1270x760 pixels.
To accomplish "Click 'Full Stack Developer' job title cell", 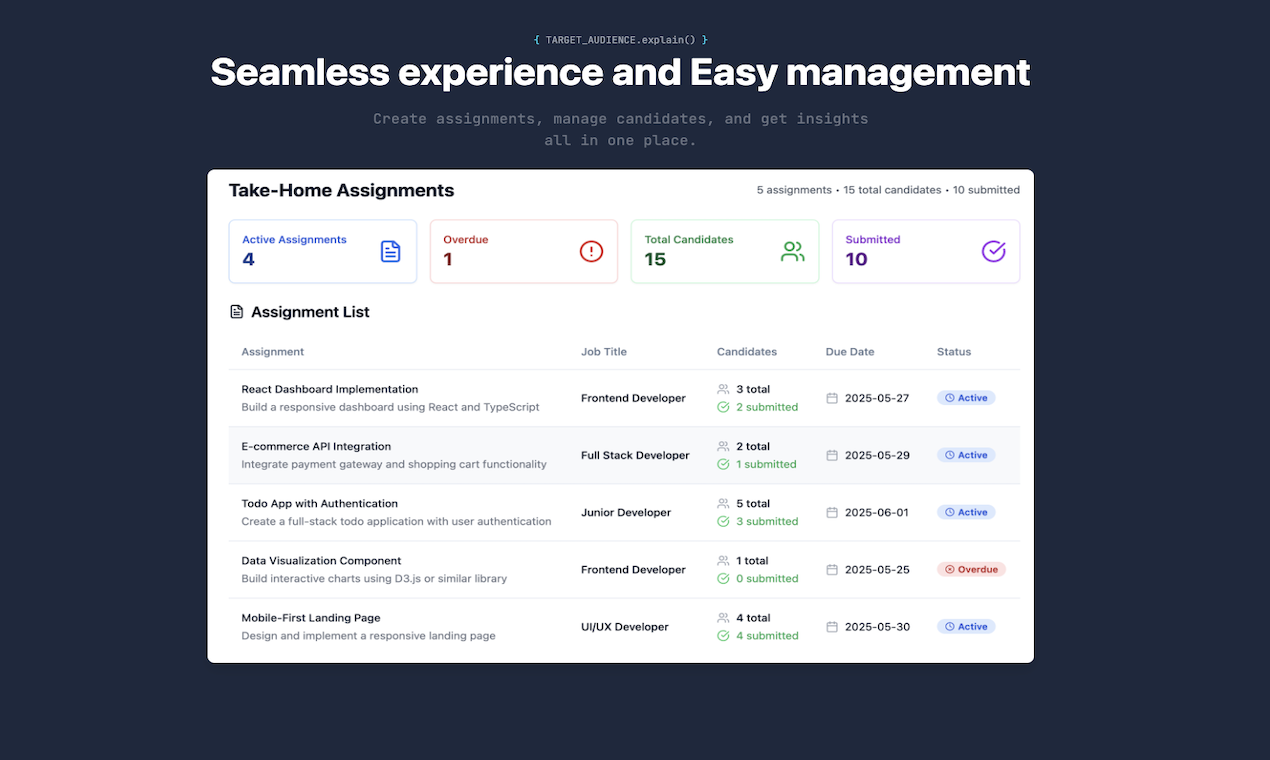I will click(635, 455).
